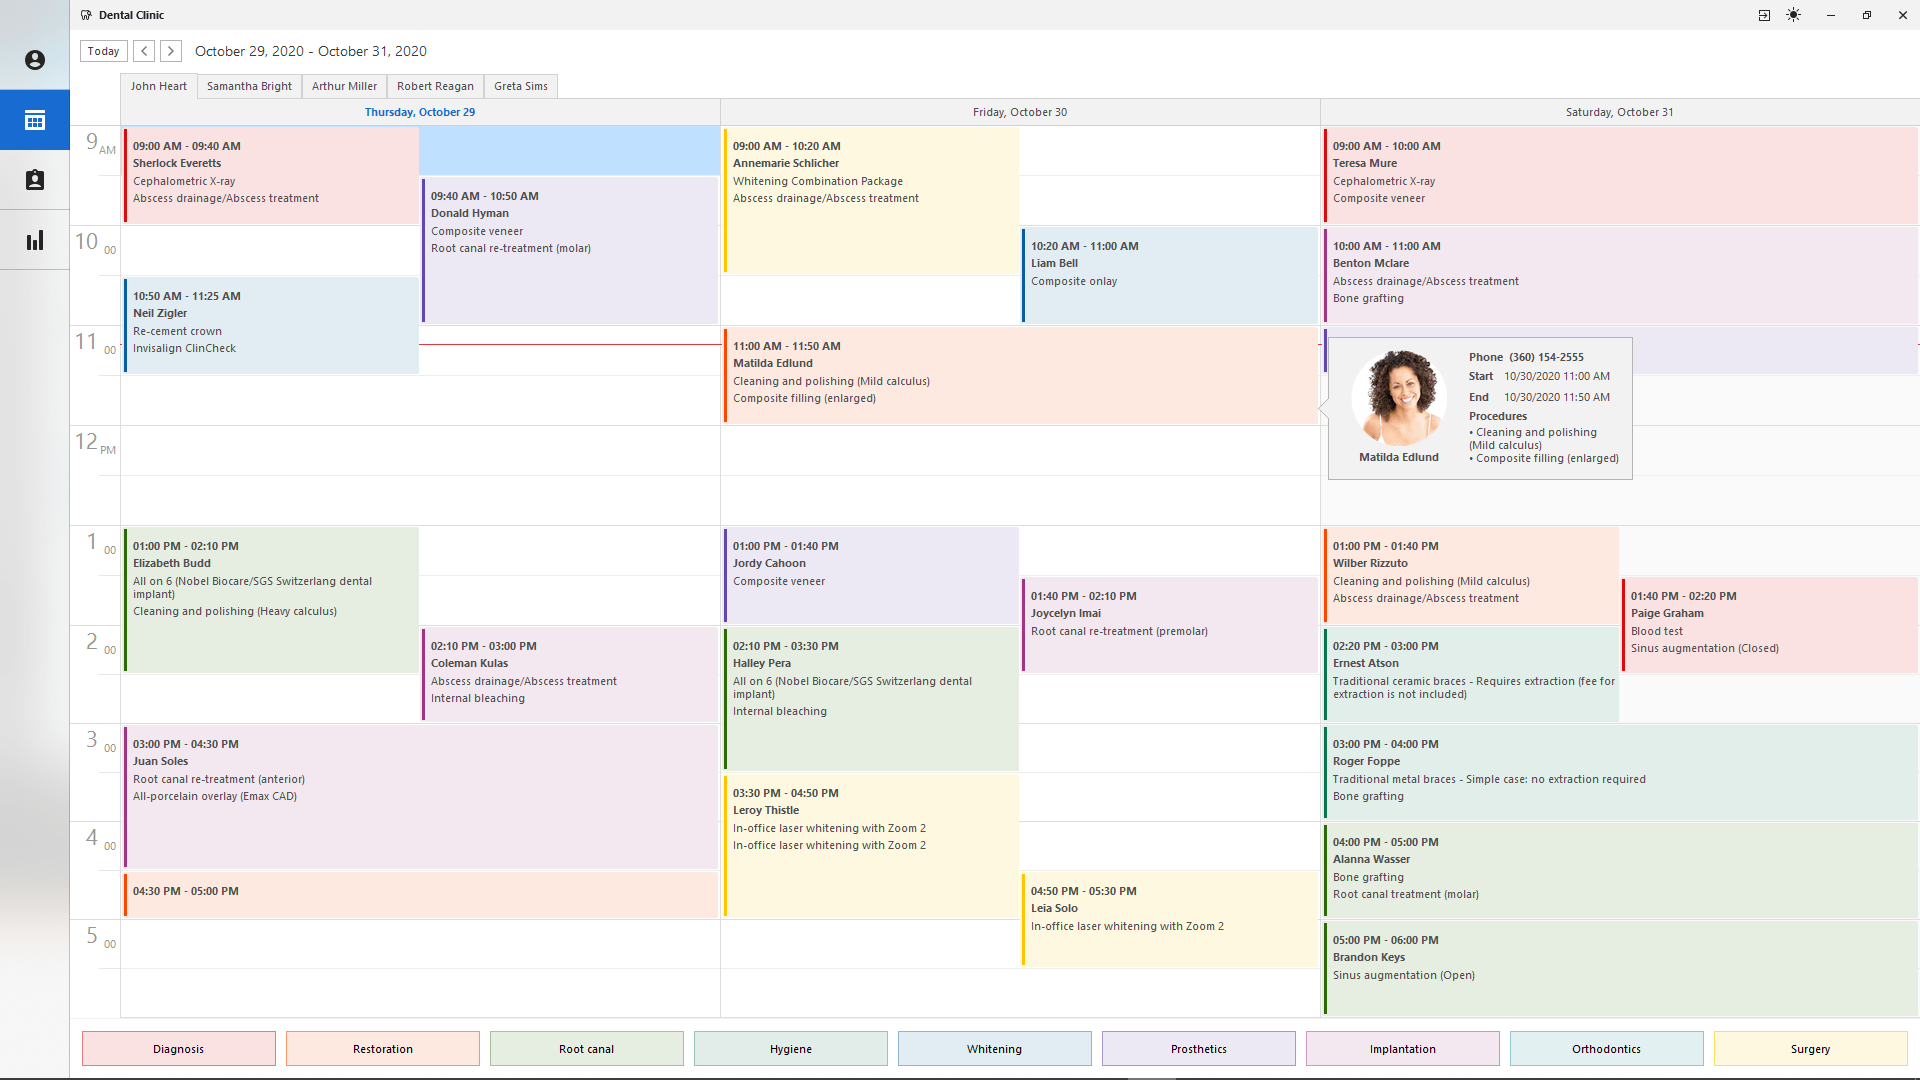1920x1080 pixels.
Task: Open Greta Sims' appointment schedule tab
Action: [x=520, y=86]
